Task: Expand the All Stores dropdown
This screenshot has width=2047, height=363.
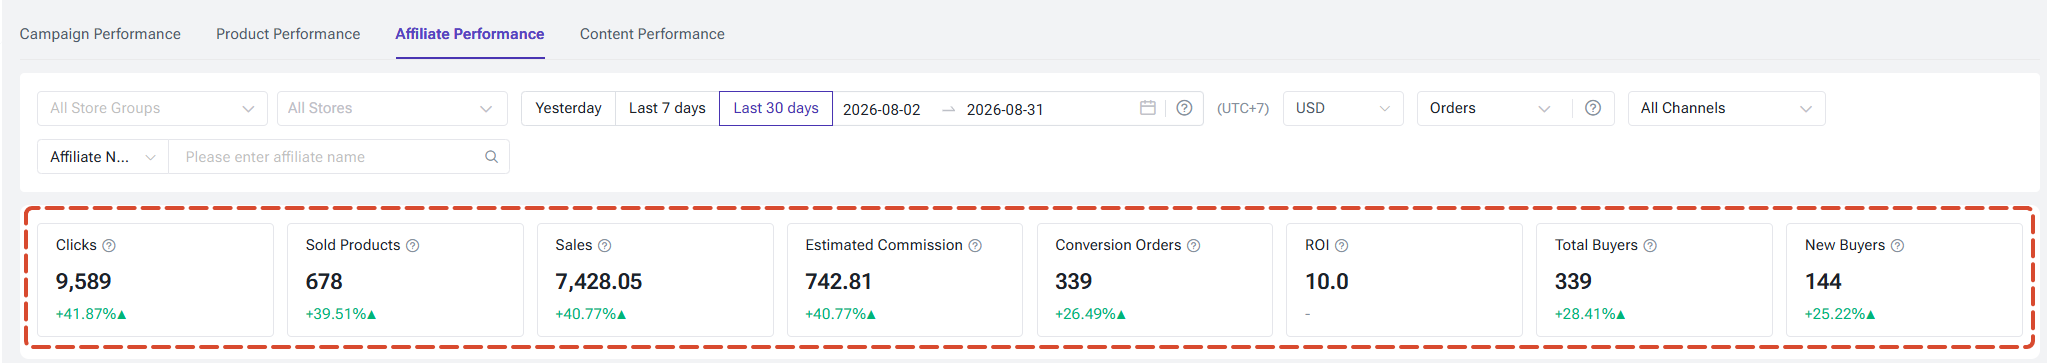Action: pos(391,108)
